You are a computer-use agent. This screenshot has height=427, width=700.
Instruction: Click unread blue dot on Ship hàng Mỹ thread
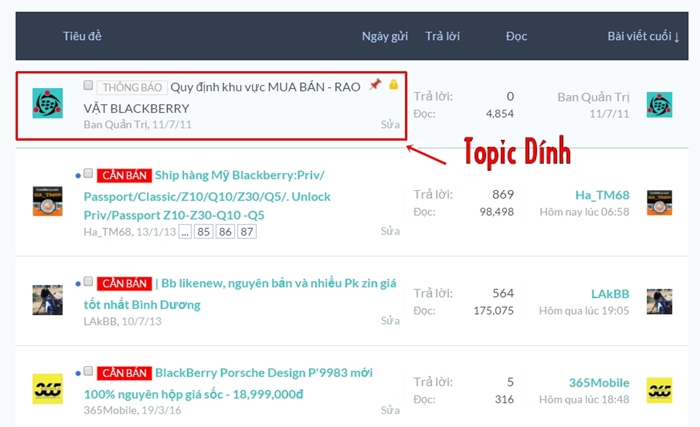tap(78, 176)
